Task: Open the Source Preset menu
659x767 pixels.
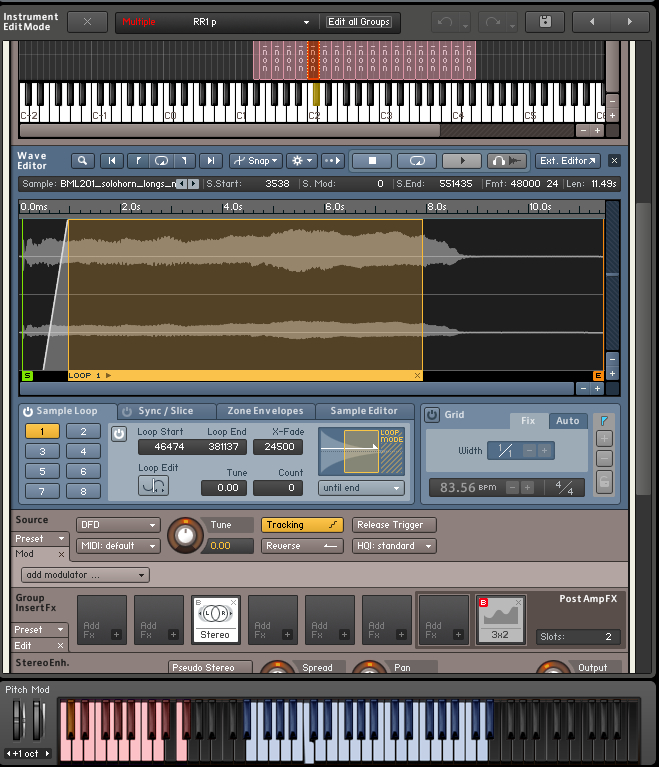Action: pos(40,539)
